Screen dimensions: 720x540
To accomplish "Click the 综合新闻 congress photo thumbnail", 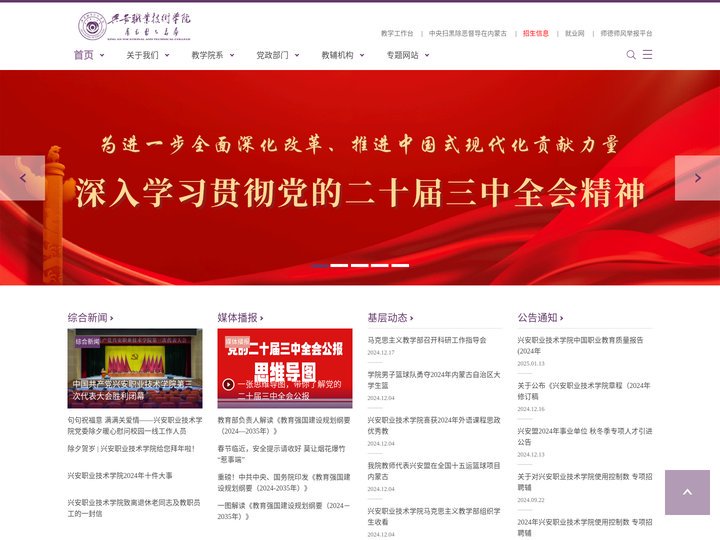I will click(135, 368).
